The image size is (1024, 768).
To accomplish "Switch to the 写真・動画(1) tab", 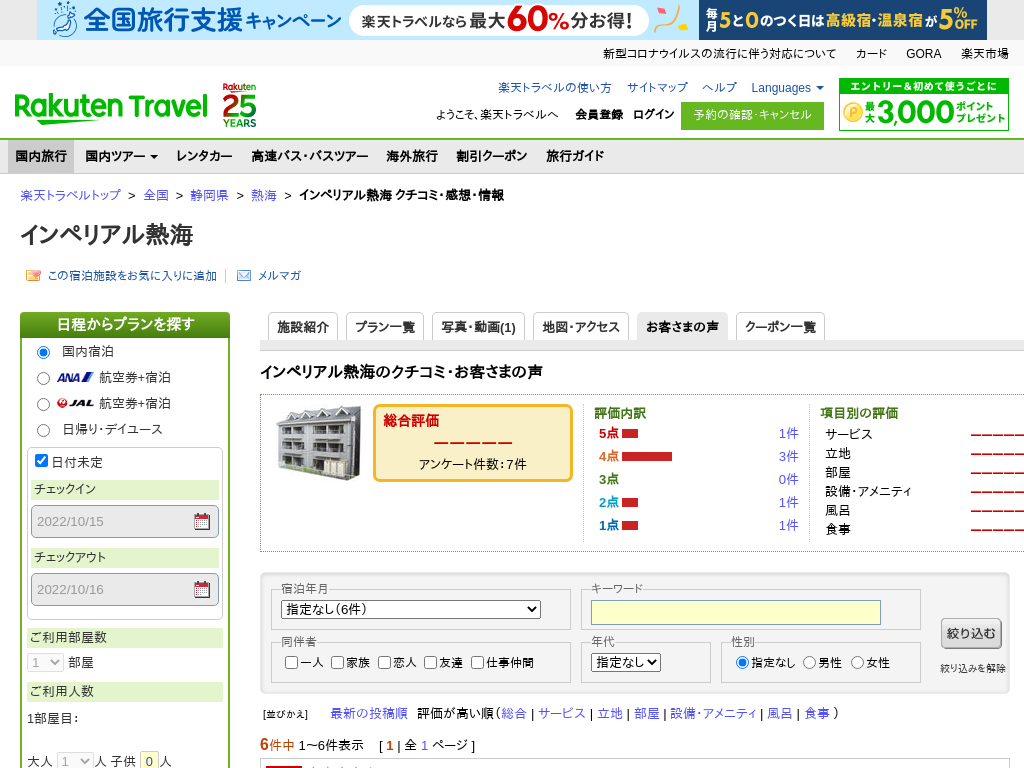I will click(479, 327).
